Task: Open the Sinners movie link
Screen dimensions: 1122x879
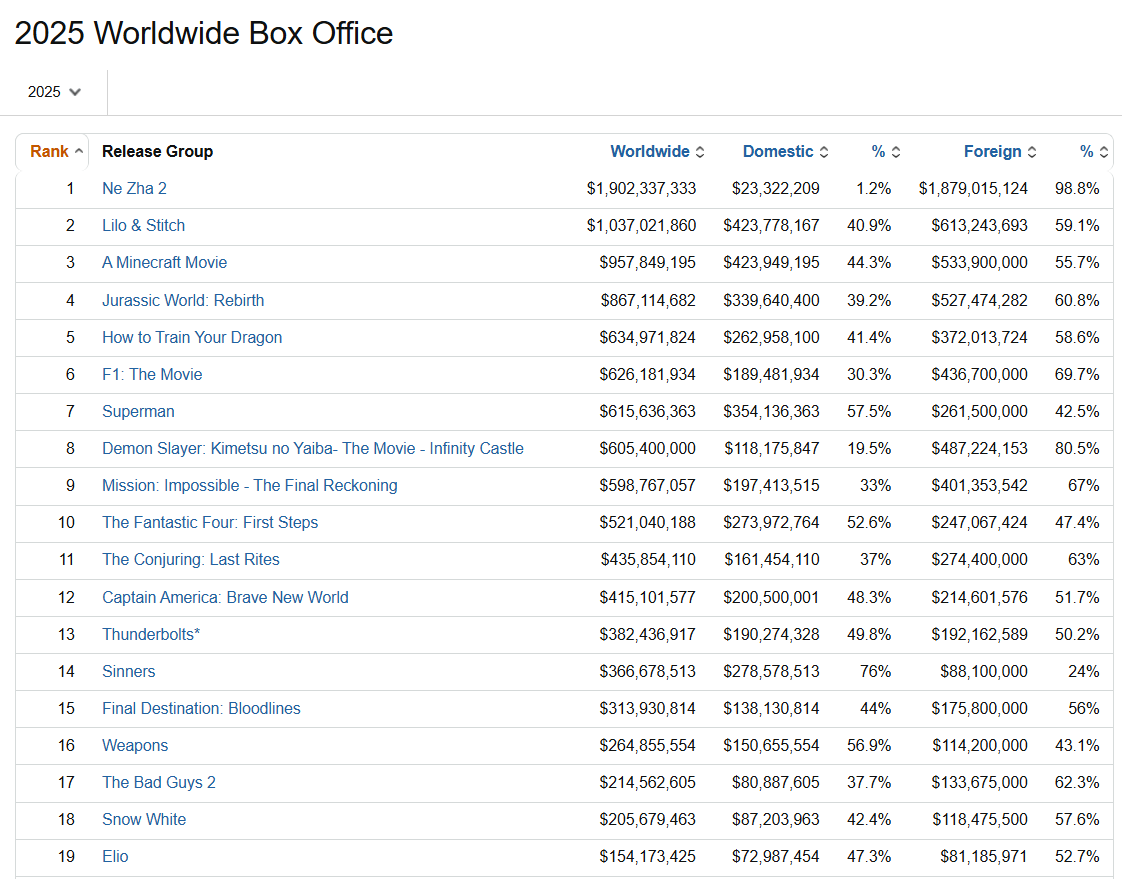Action: pos(129,671)
